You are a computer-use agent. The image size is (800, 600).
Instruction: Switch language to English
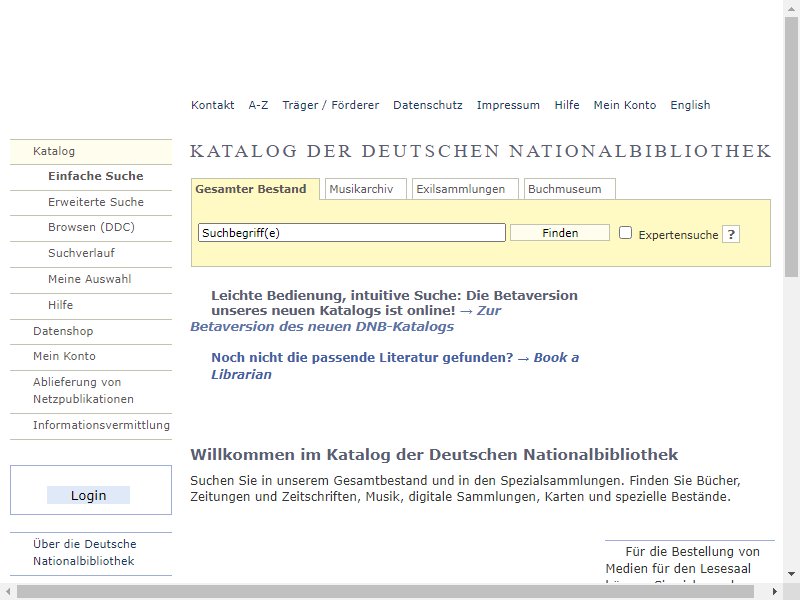[x=690, y=105]
